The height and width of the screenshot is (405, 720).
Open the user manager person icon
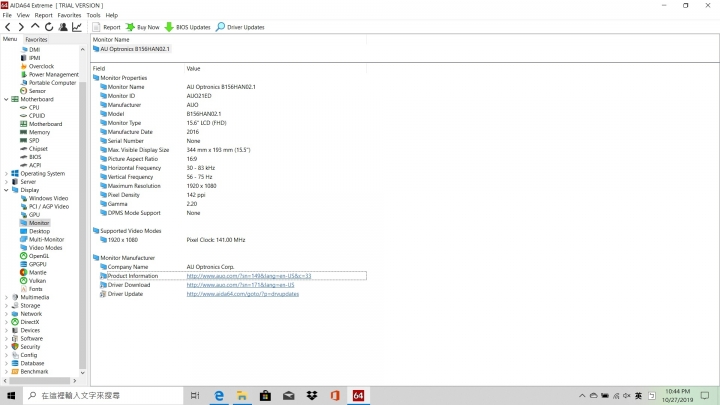(63, 27)
